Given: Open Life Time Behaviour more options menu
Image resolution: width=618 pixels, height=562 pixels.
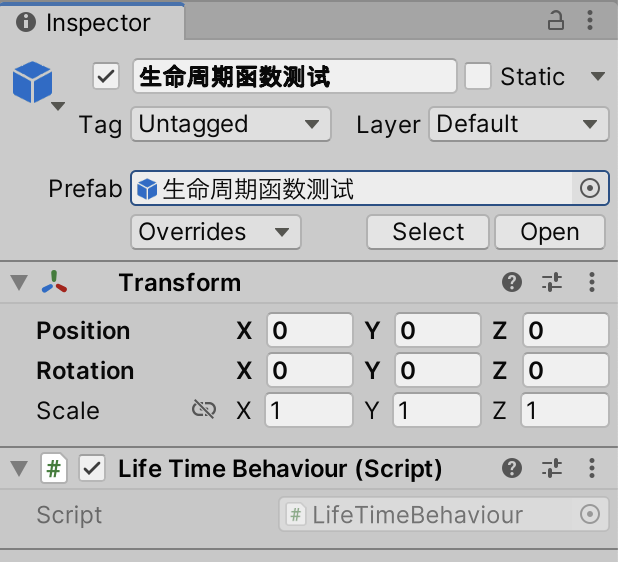Looking at the screenshot, I should [591, 468].
